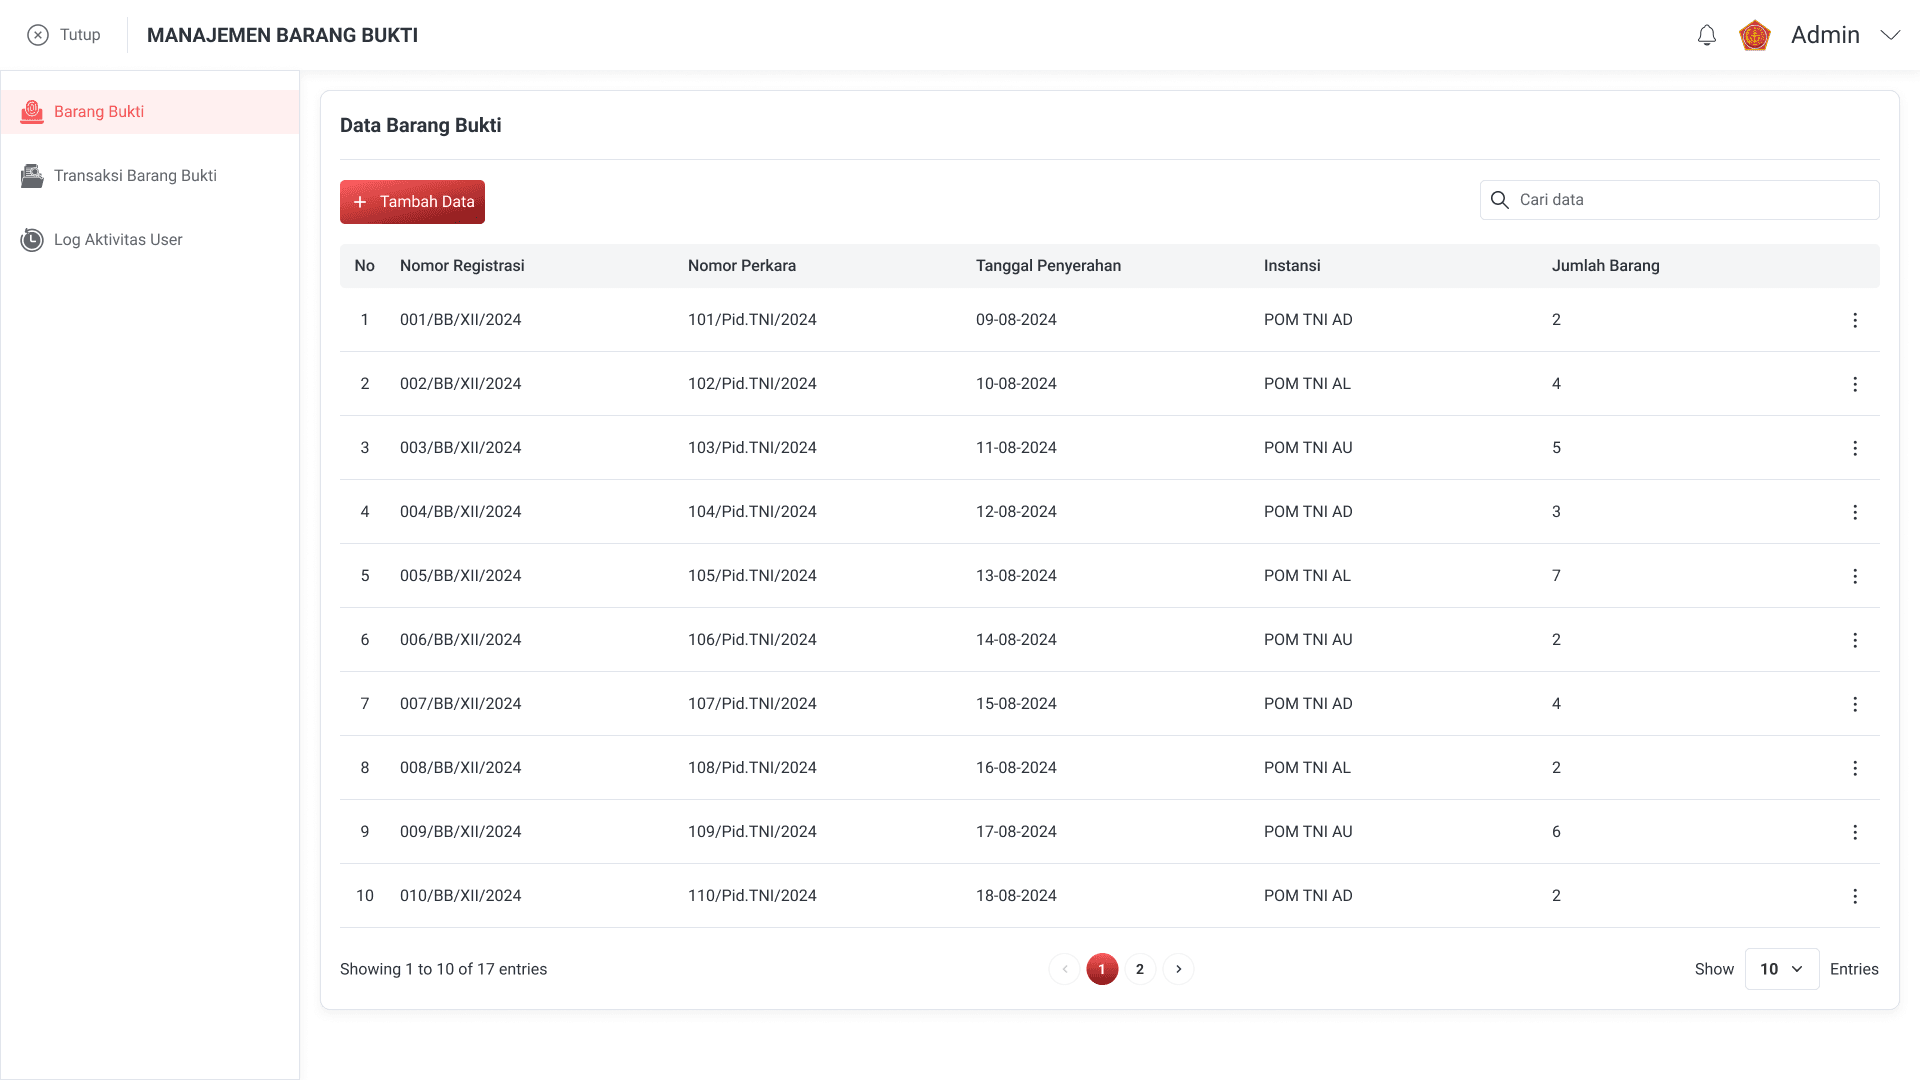Viewport: 1920px width, 1080px height.
Task: Go to pagination page 2
Action: click(x=1140, y=969)
